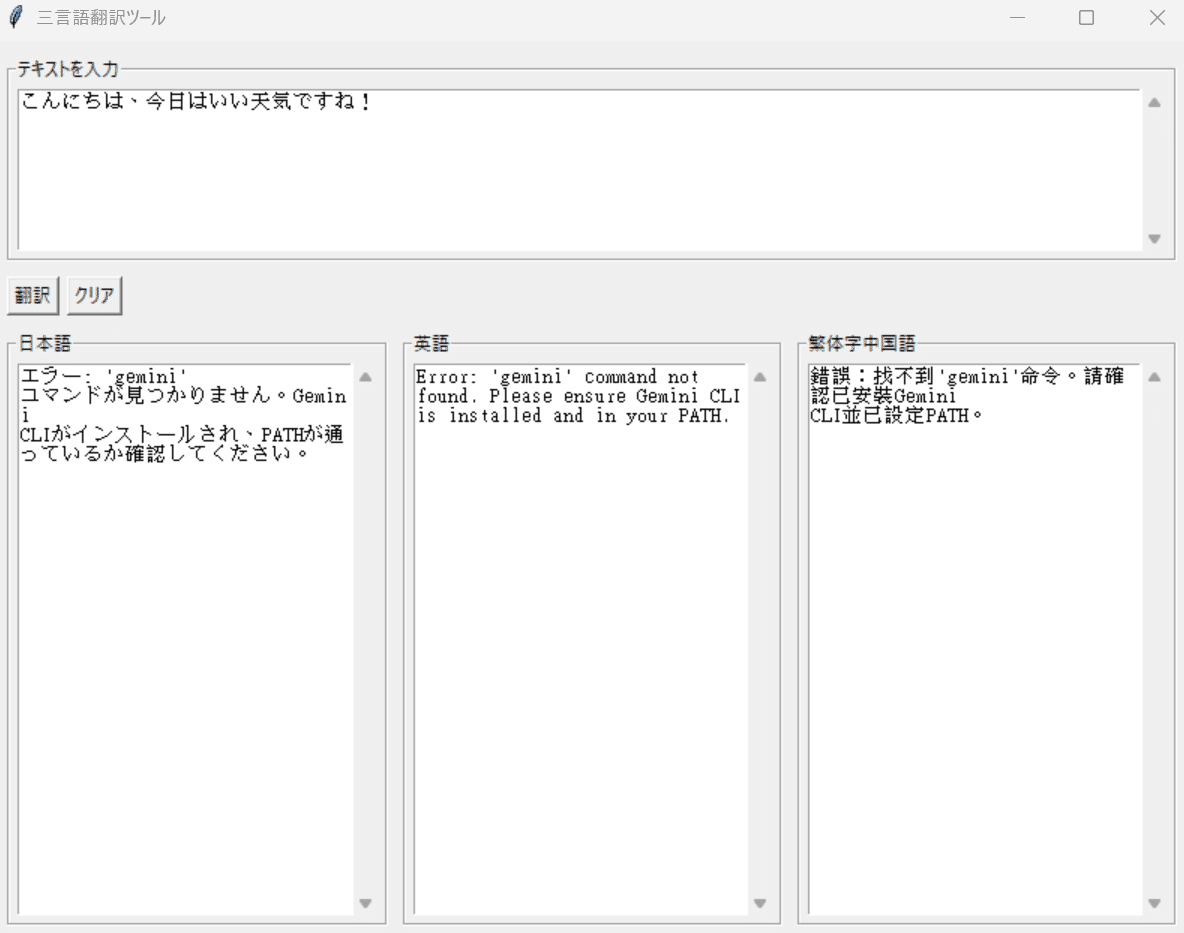Click the 英語 group box label
The image size is (1184, 933).
[x=430, y=343]
